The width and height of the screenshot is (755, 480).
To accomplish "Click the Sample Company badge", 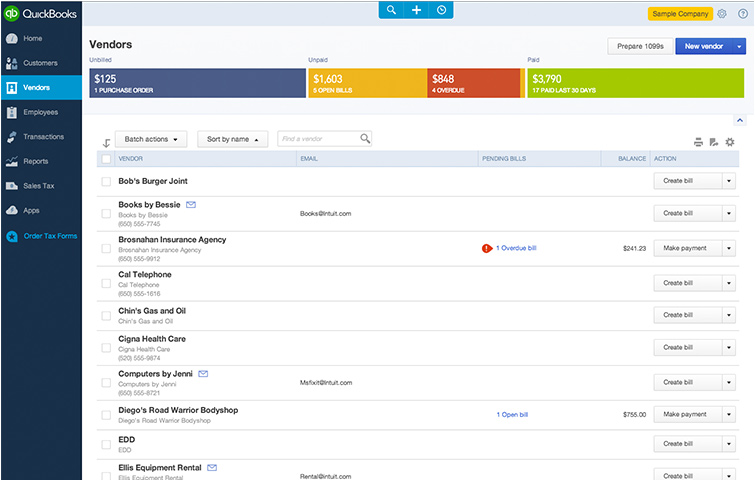I will [x=680, y=14].
